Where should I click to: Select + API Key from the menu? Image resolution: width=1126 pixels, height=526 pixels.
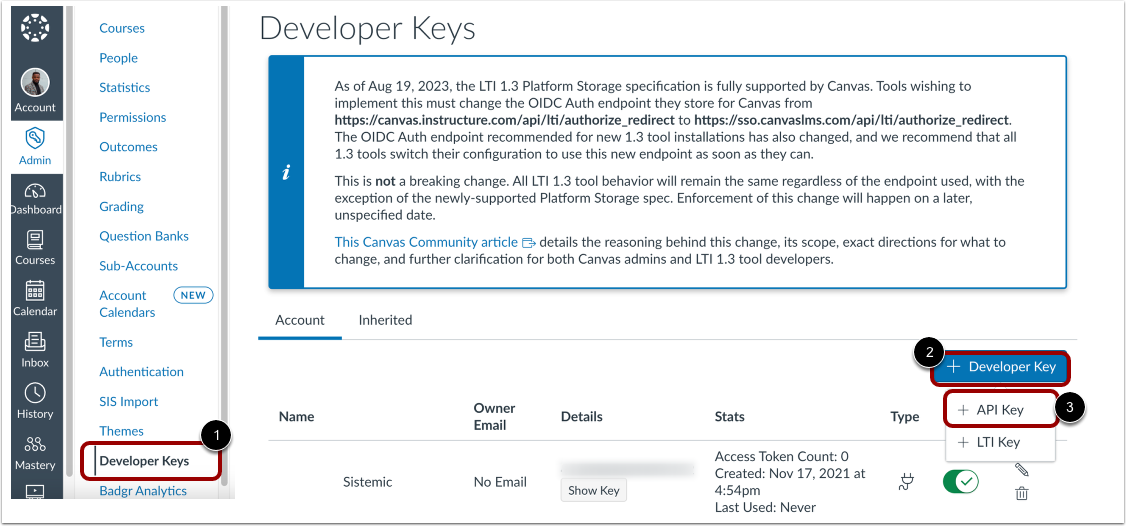pyautogui.click(x=1000, y=410)
